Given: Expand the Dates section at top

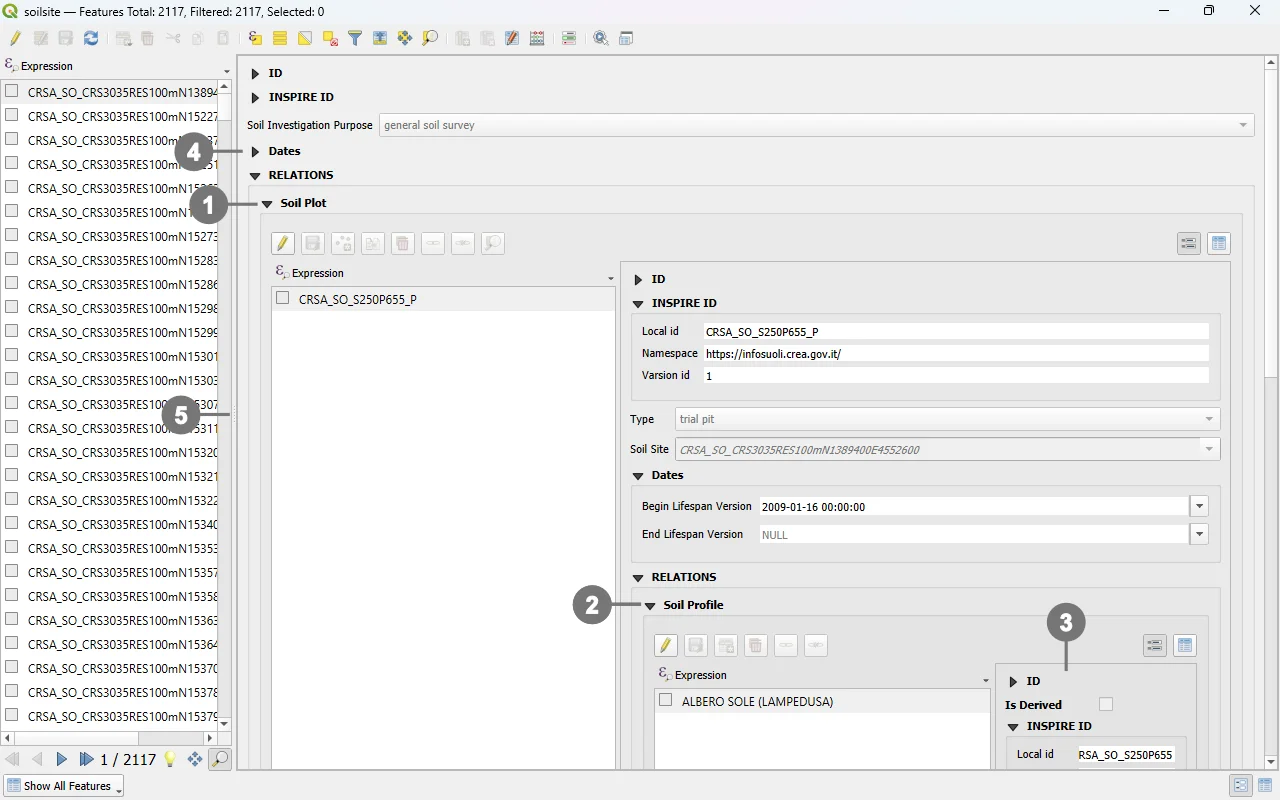Looking at the screenshot, I should point(255,151).
